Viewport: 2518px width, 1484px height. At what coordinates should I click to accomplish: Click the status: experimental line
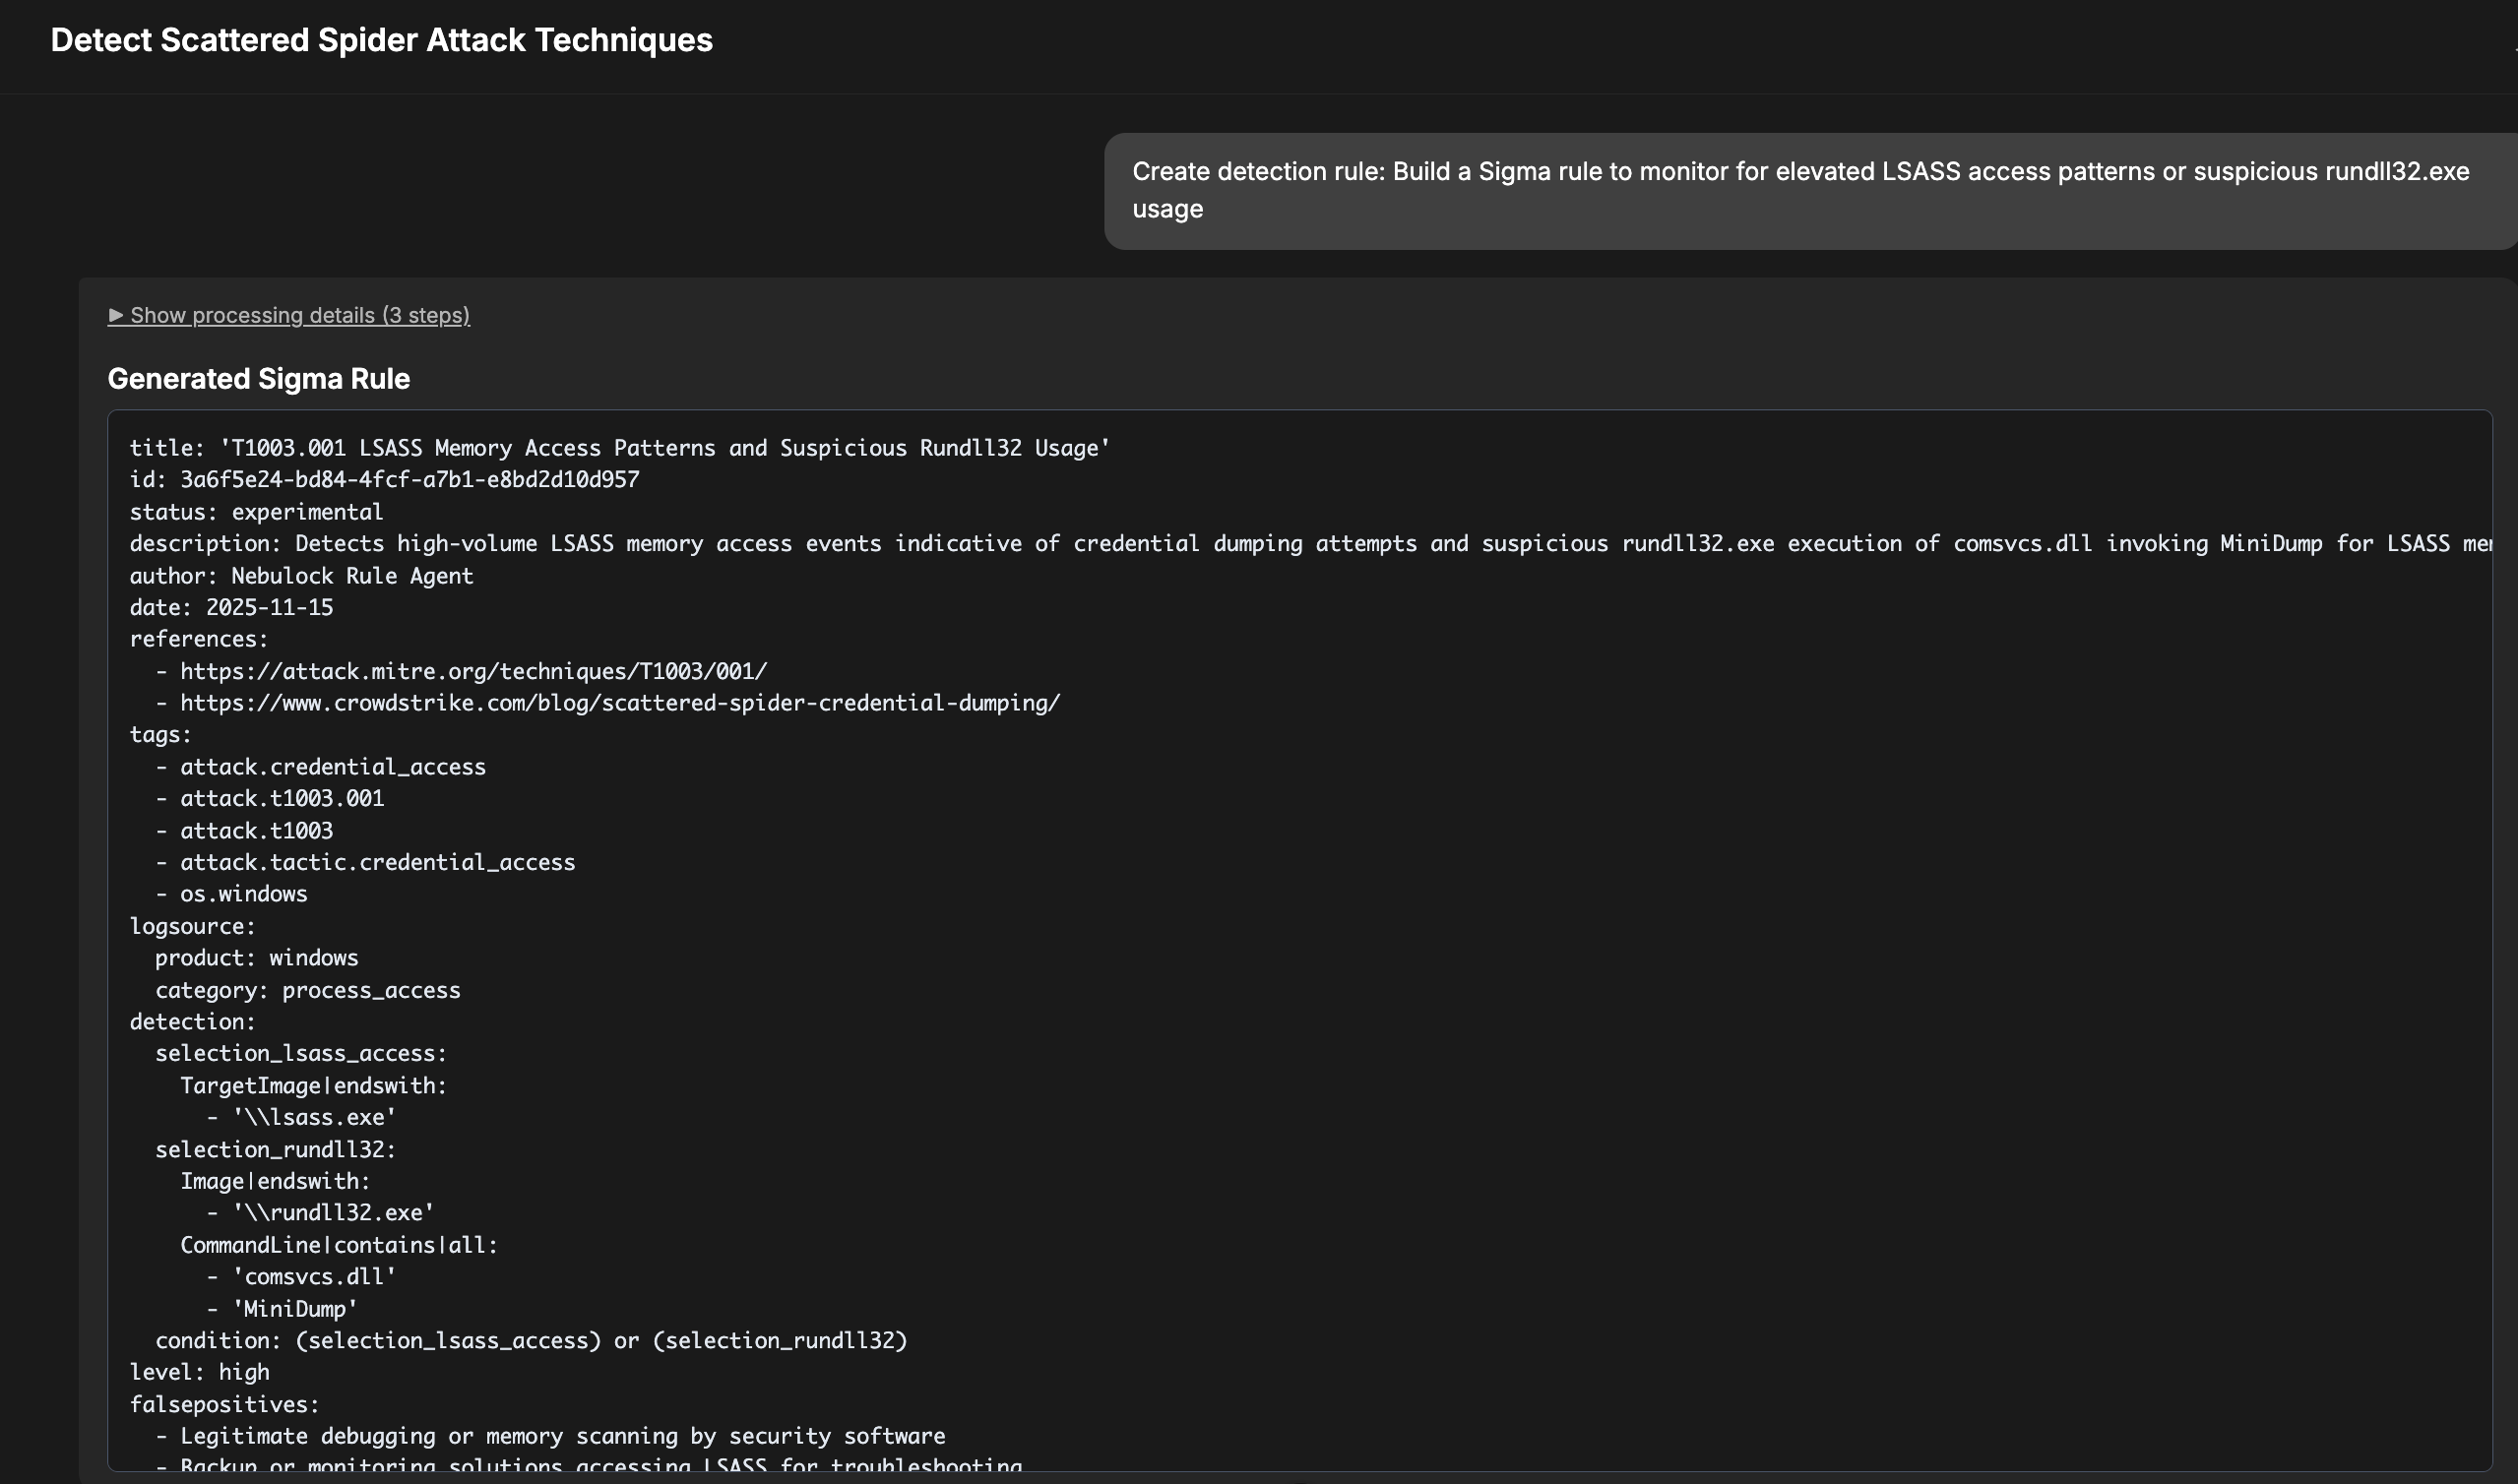[x=256, y=512]
